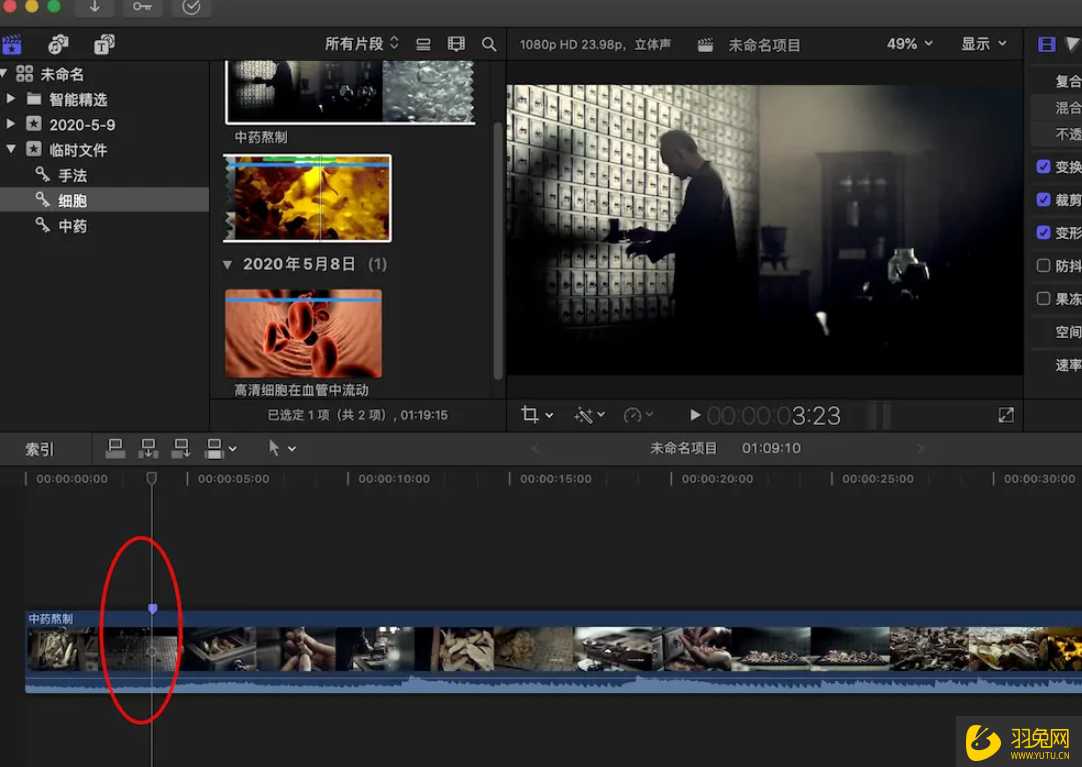This screenshot has height=767, width=1082.
Task: Open the titles and generators panel icon
Action: pos(104,44)
